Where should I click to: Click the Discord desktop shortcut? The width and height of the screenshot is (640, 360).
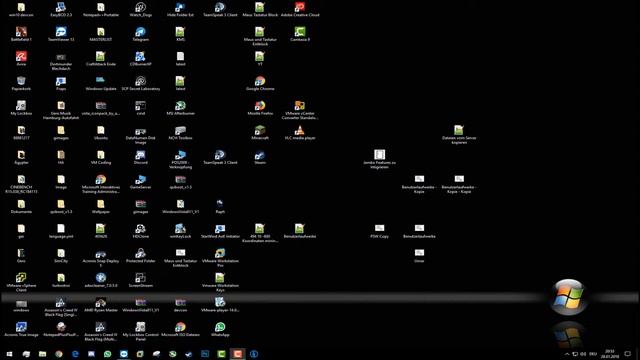140,157
